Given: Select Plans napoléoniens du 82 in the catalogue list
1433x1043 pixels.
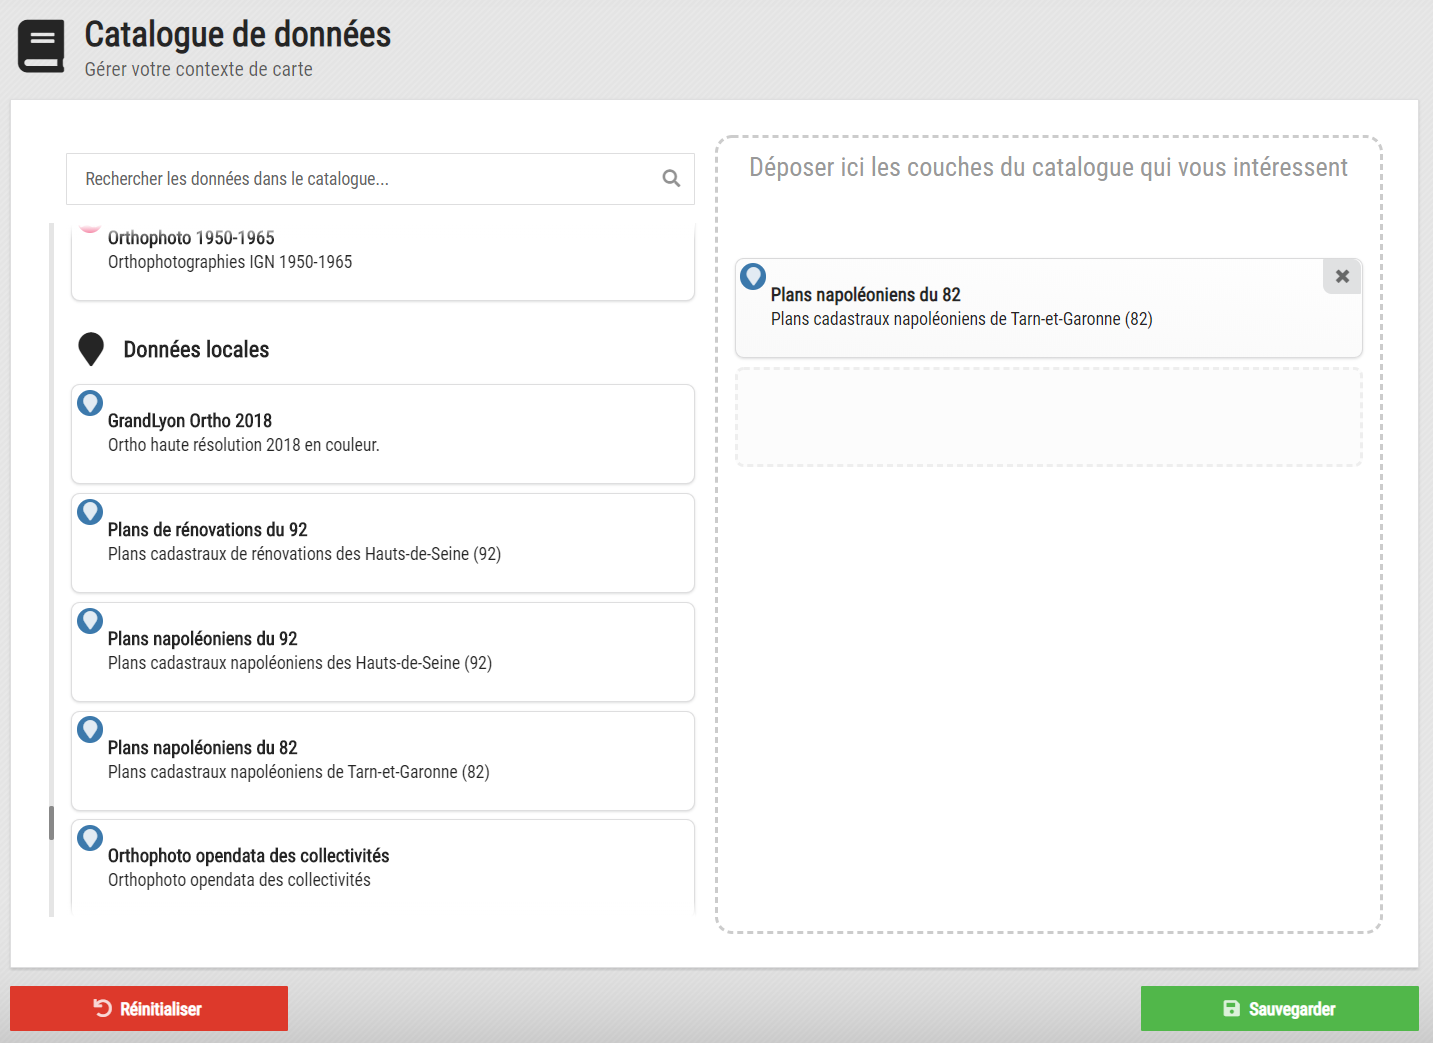Looking at the screenshot, I should (382, 760).
